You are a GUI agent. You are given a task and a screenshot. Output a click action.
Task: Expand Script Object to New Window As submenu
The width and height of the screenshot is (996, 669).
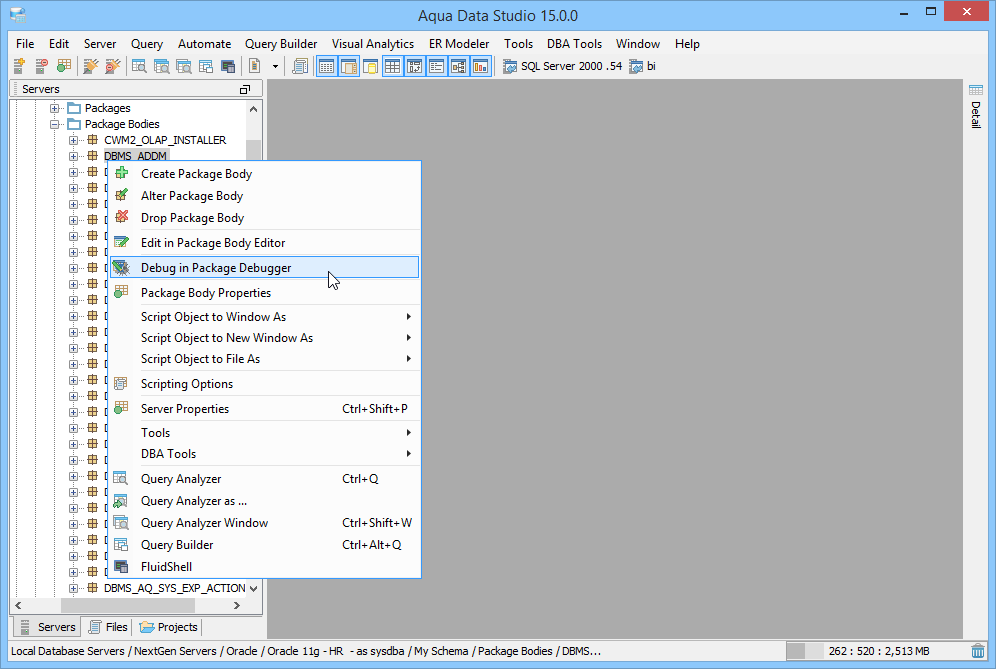[264, 337]
